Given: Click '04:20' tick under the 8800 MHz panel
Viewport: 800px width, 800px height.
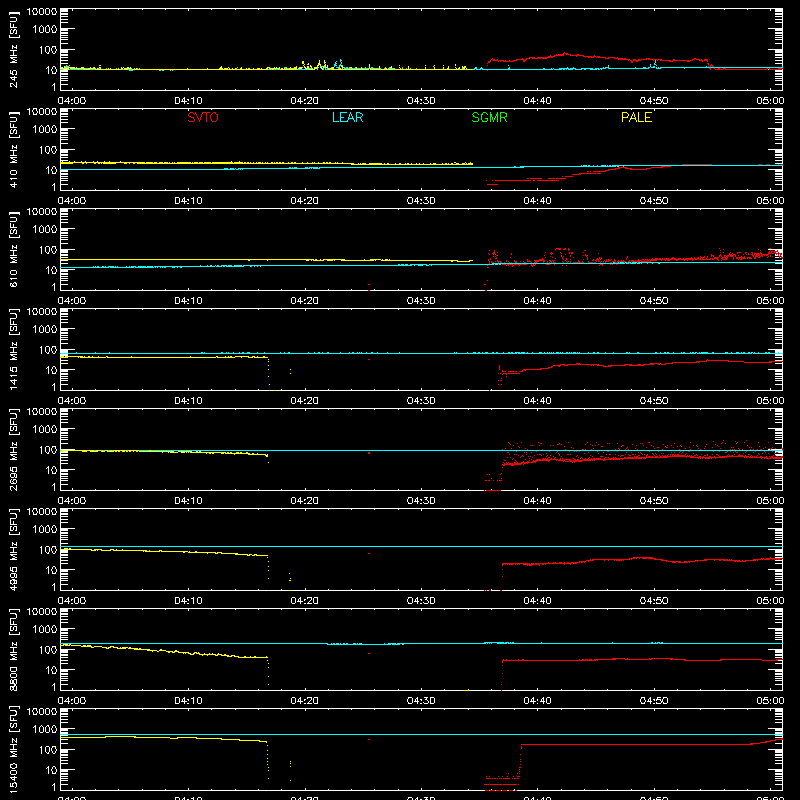Looking at the screenshot, I should coord(305,701).
